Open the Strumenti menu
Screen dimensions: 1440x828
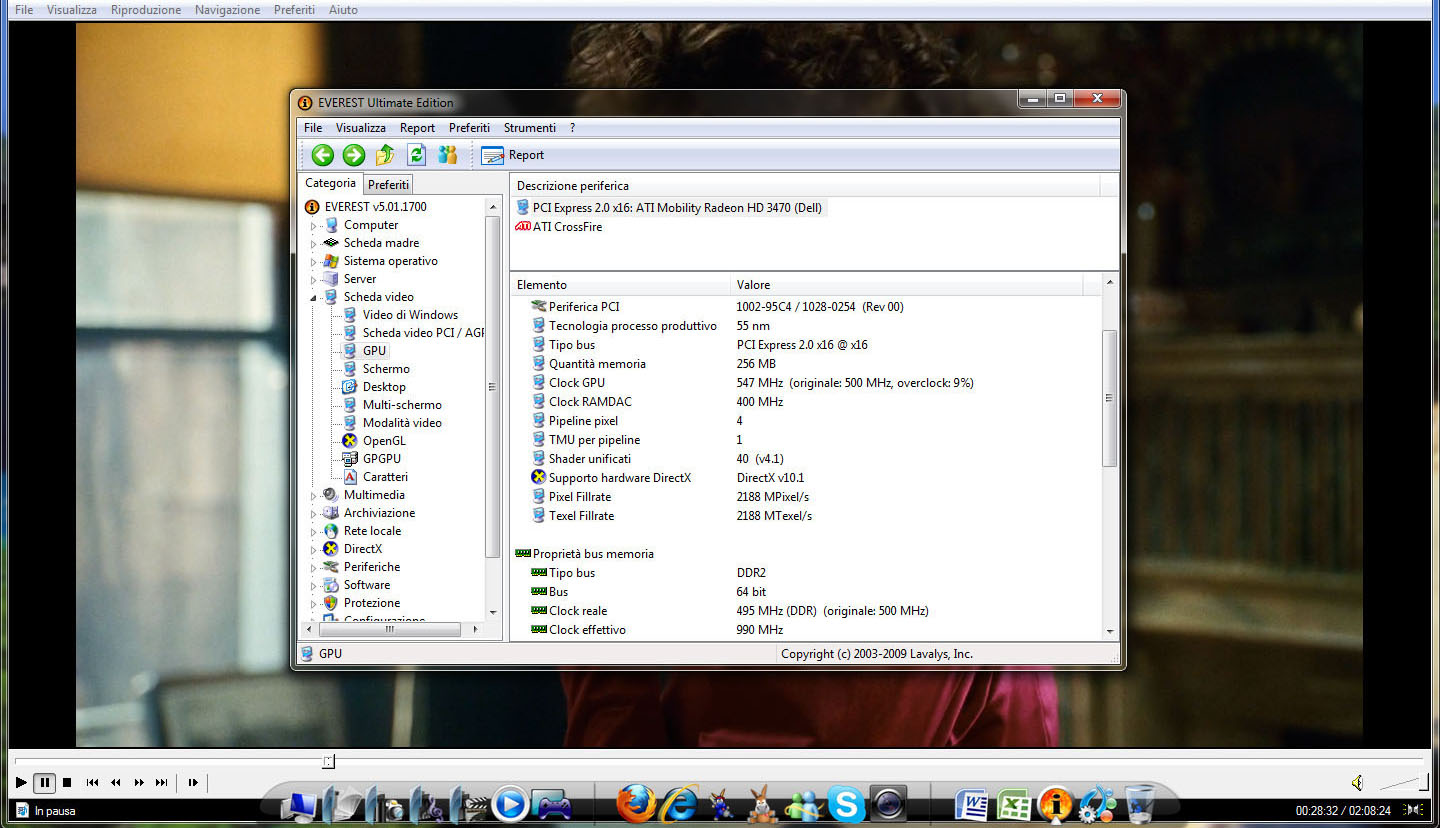(530, 128)
